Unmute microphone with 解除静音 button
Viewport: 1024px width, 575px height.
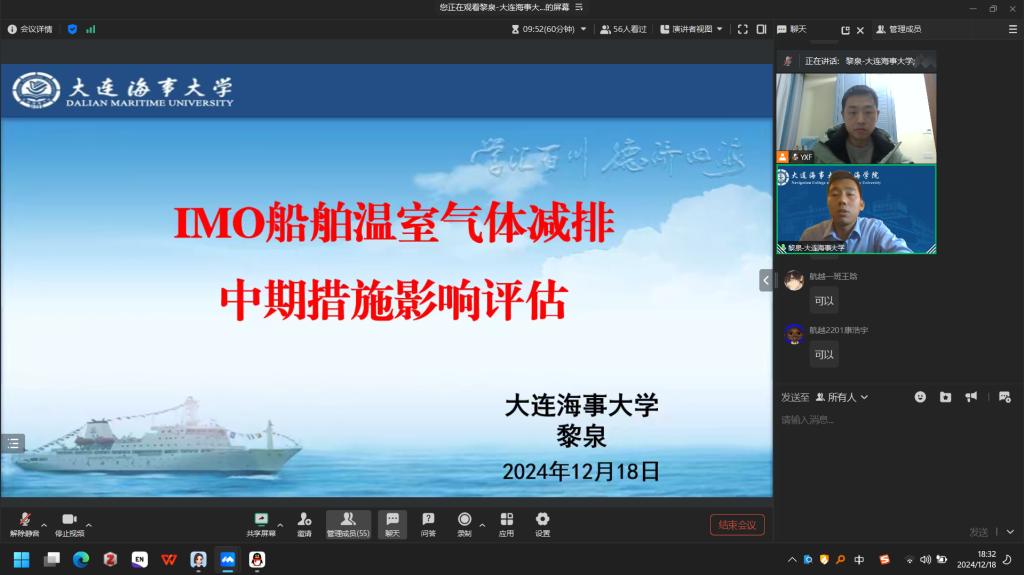[24, 524]
